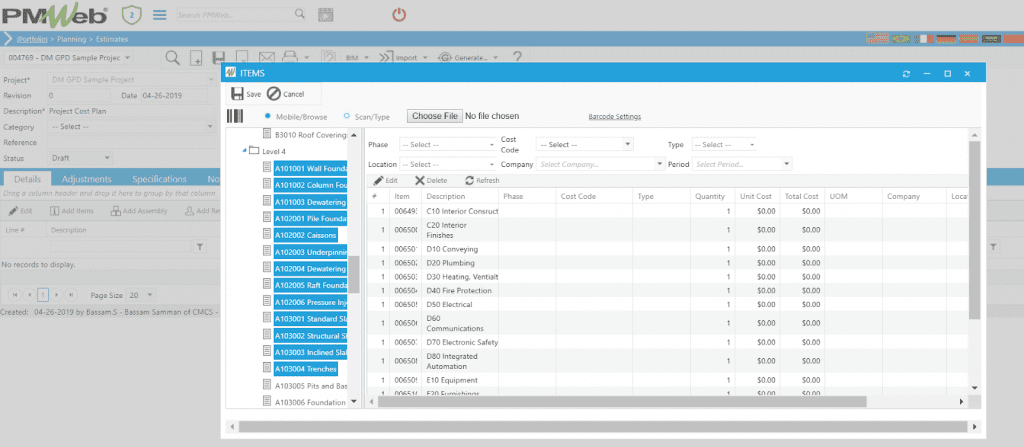Click the Cancel icon in Items dialog
Viewport: 1024px width, 447px height.
point(273,93)
